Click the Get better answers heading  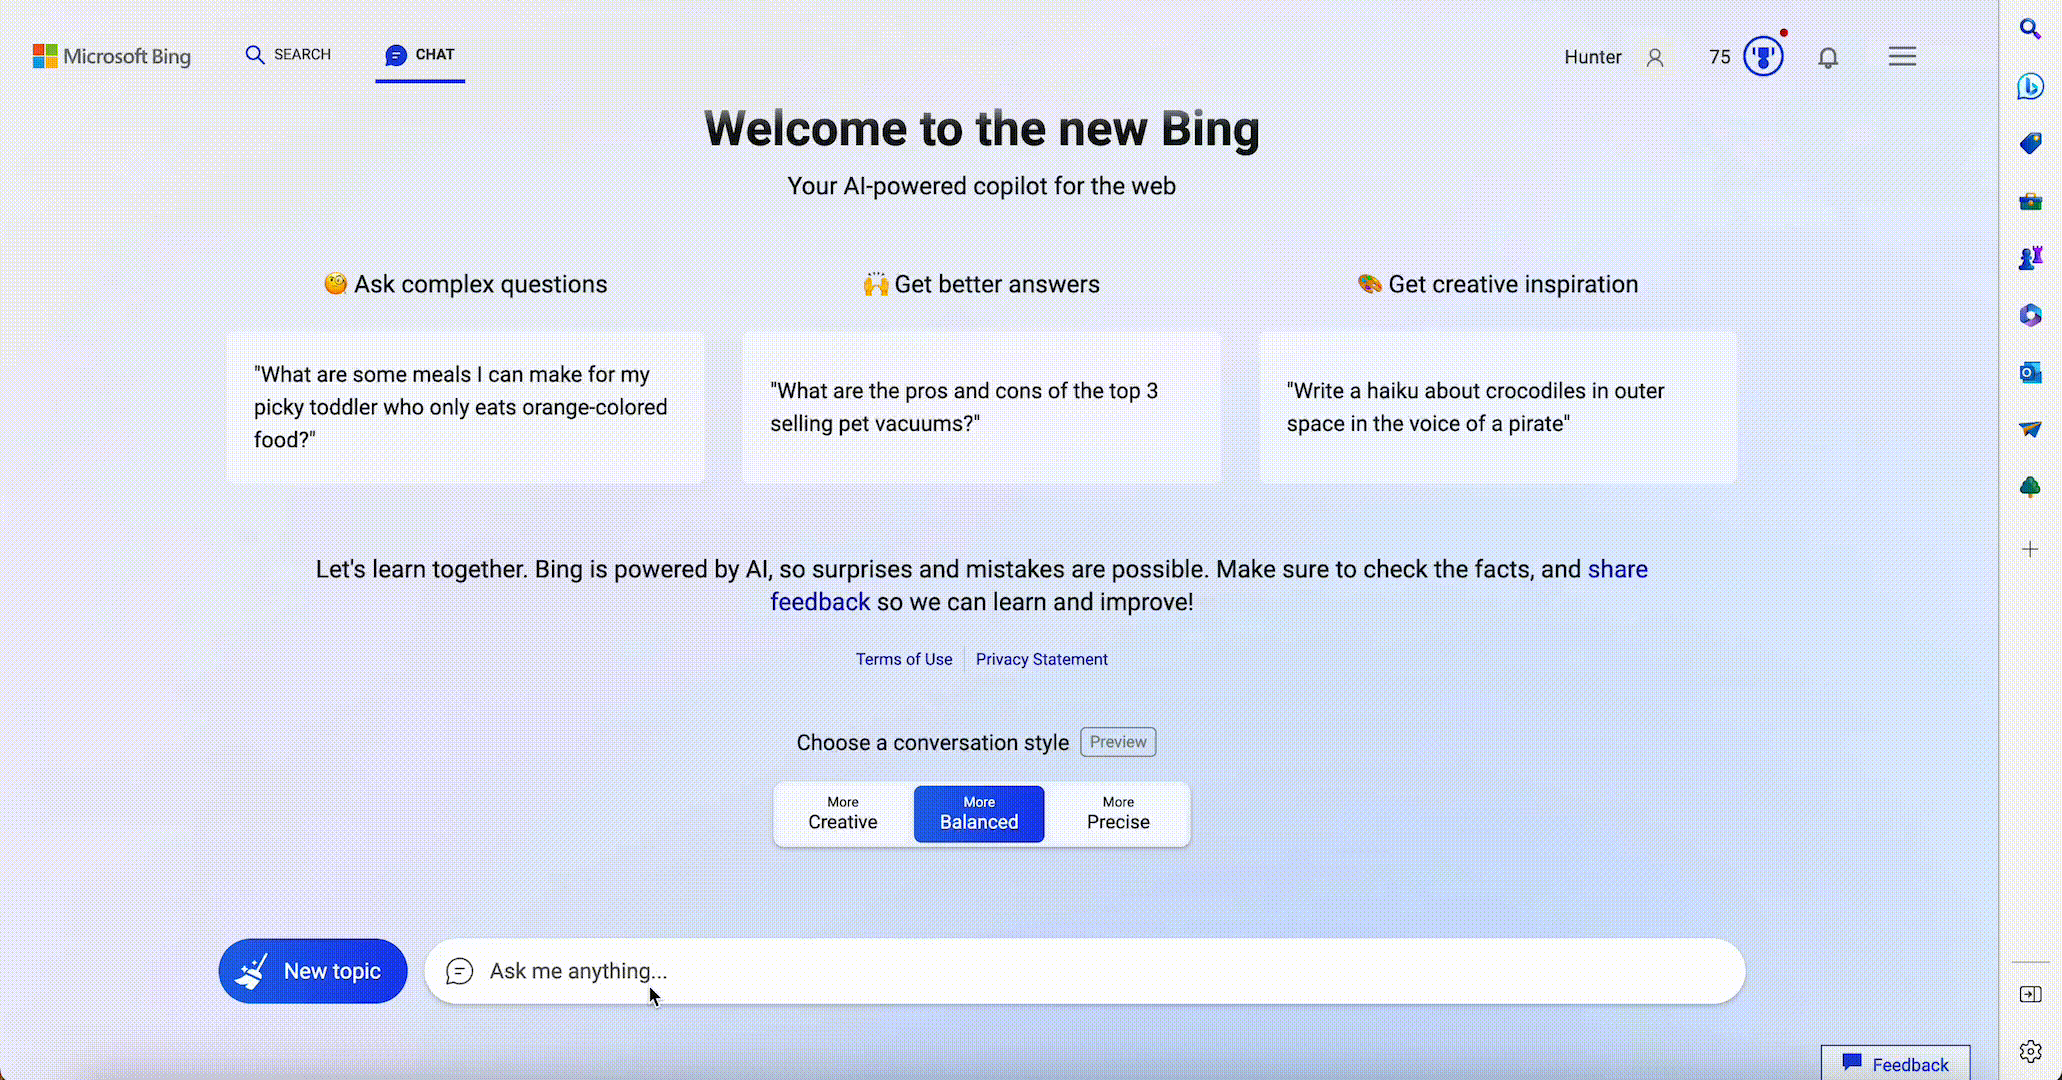click(981, 284)
